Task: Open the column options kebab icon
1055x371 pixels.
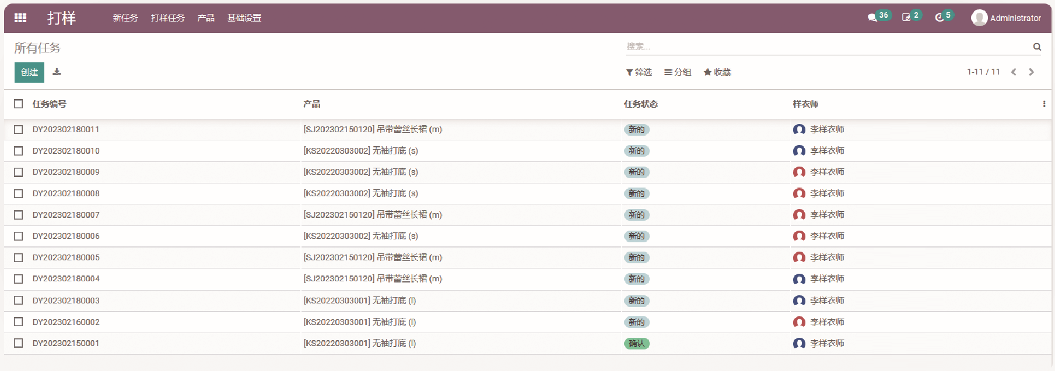Action: (x=1044, y=104)
